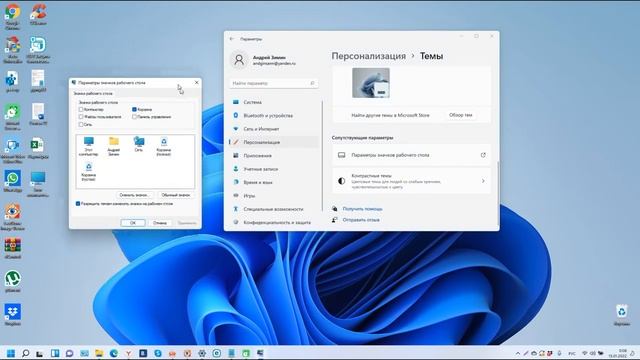Open the 'Значки рабочего стола' tab
The width and height of the screenshot is (640, 360).
pos(93,93)
